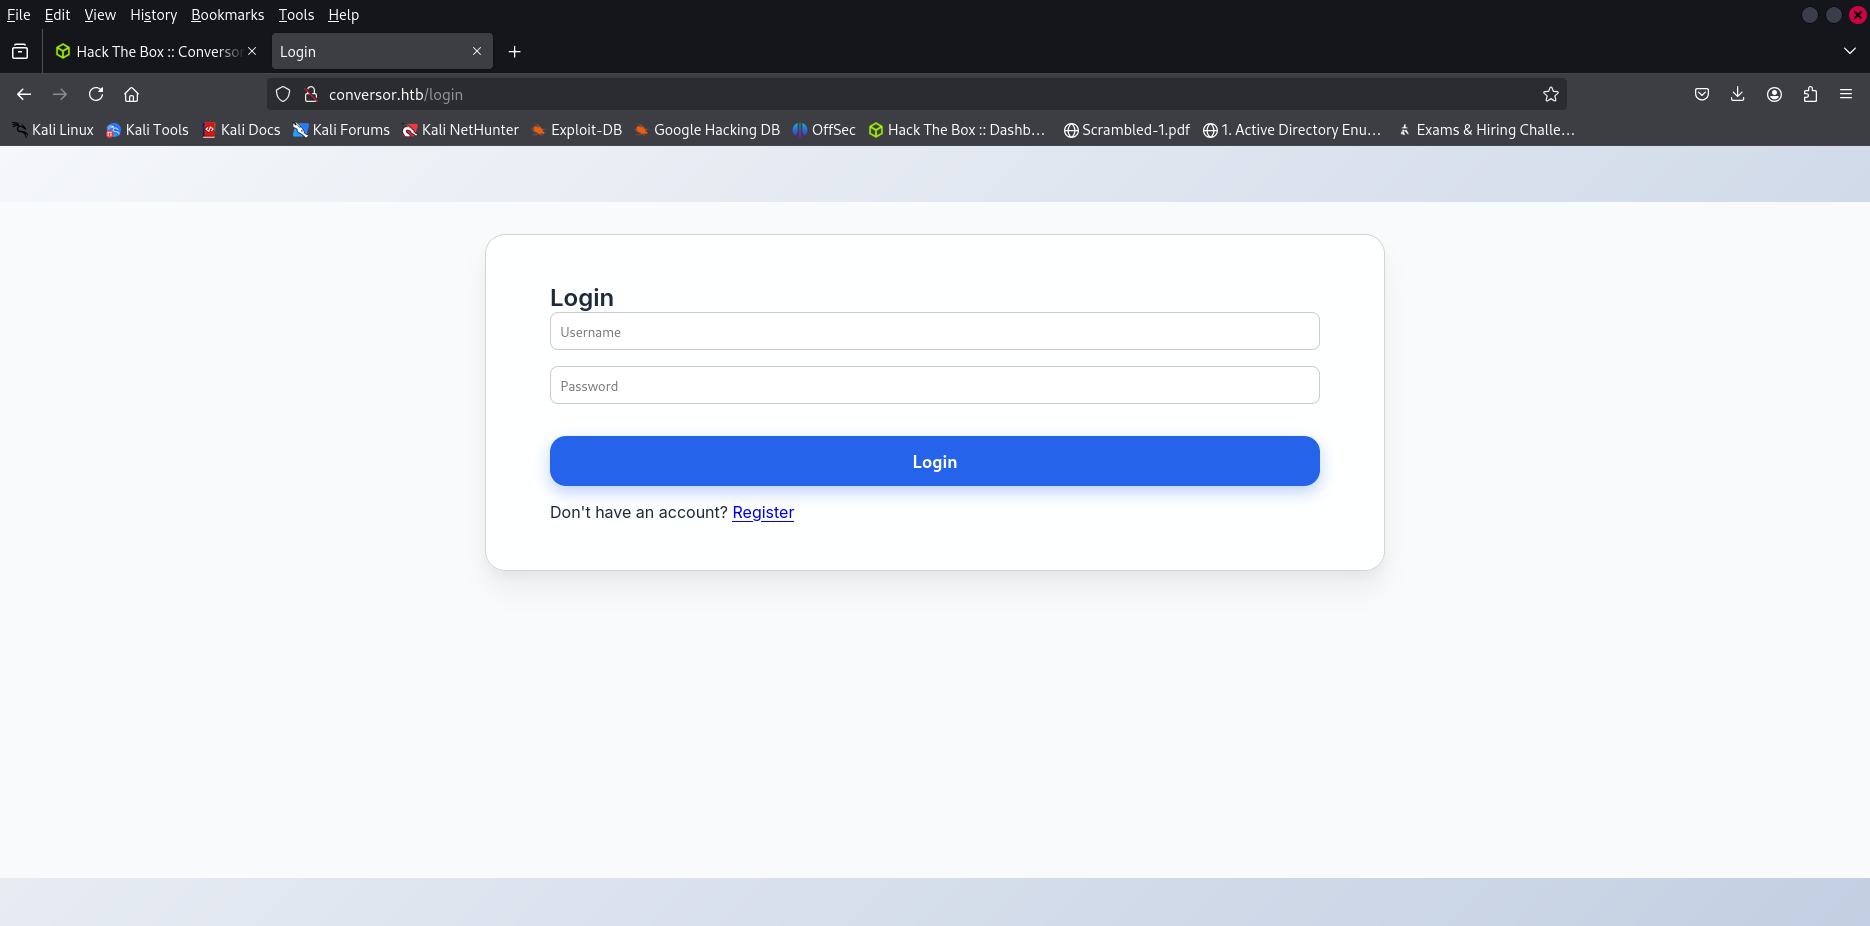Click the tracking protection shield icon
The height and width of the screenshot is (926, 1870).
(282, 93)
